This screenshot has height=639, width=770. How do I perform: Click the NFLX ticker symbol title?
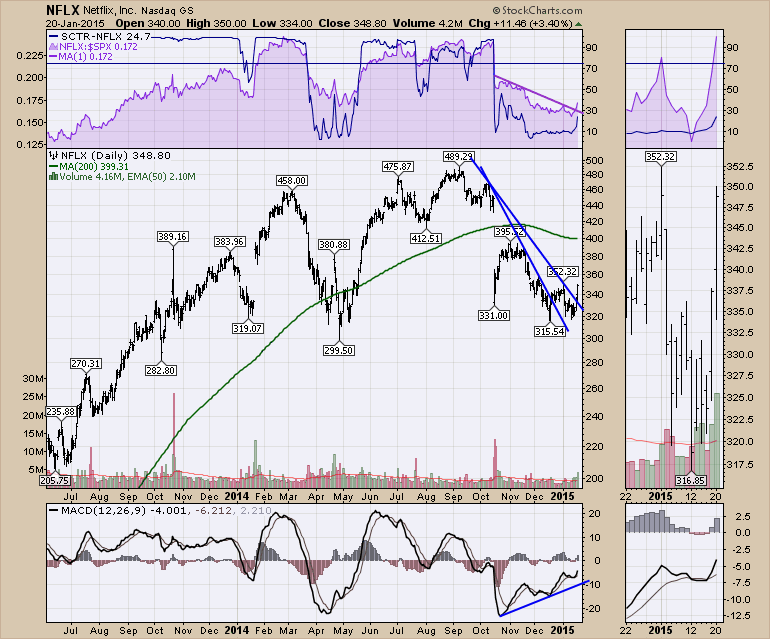tap(62, 10)
